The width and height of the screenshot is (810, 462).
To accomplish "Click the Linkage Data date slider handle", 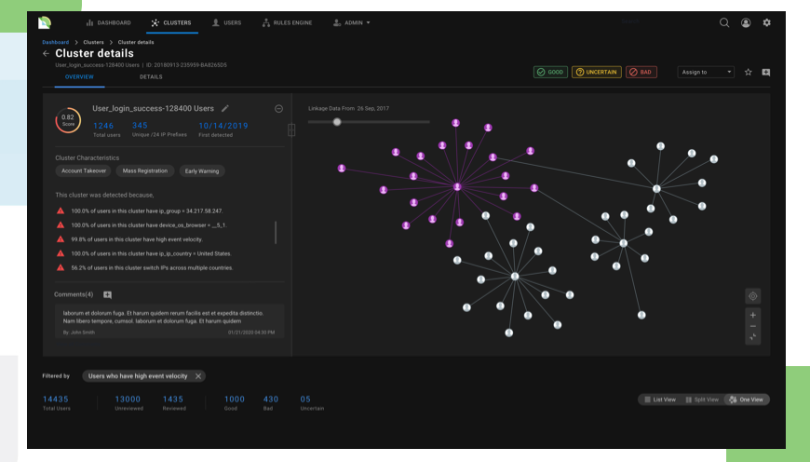I will coord(337,122).
